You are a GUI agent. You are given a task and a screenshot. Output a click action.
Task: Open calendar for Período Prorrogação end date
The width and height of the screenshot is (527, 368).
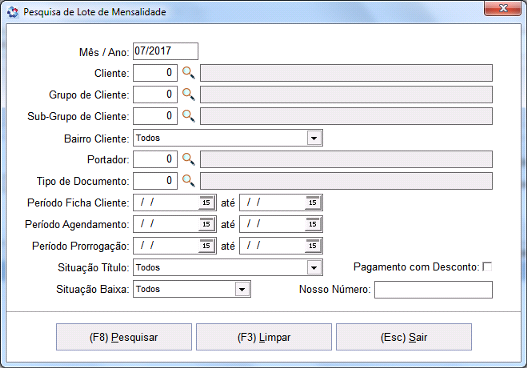tap(313, 246)
